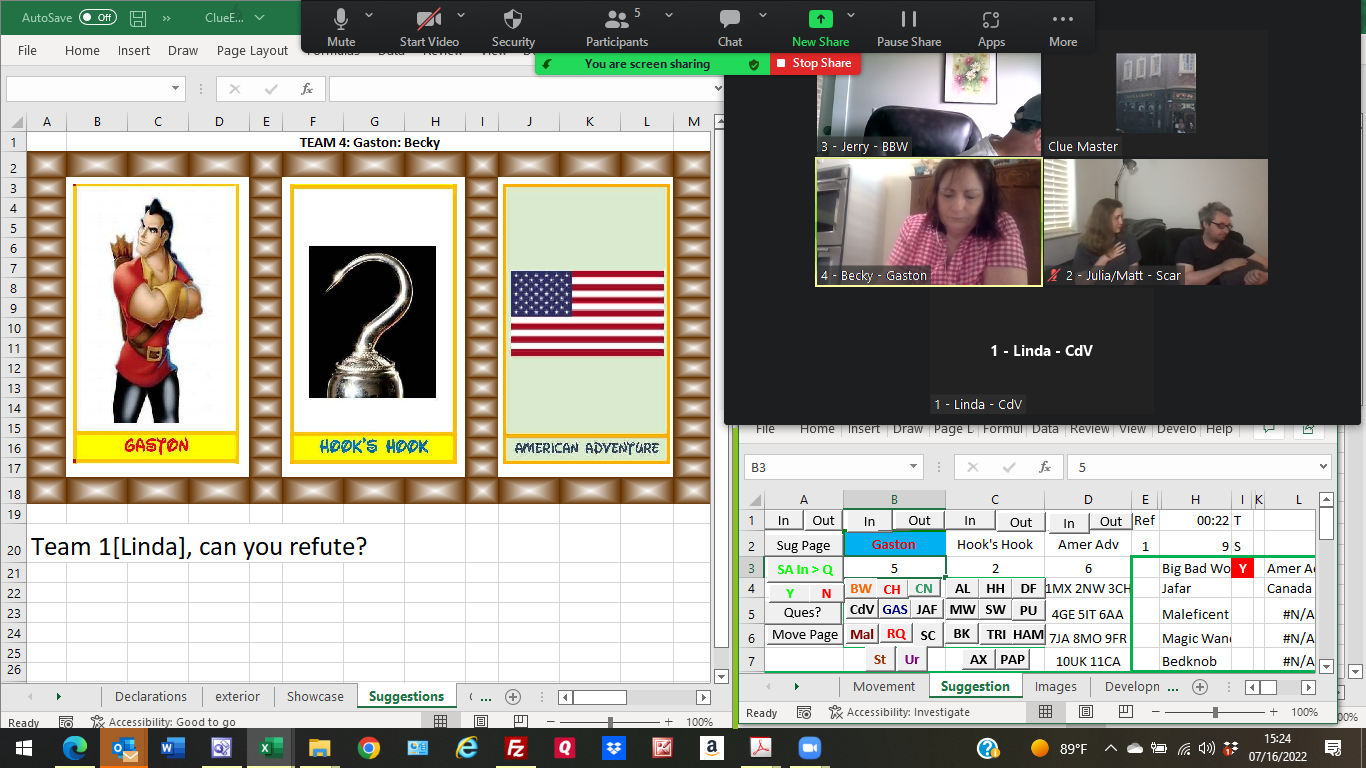Screen dimensions: 1366x768
Task: Select the Julia/Matt - Scar video thumbnail
Action: [1155, 222]
